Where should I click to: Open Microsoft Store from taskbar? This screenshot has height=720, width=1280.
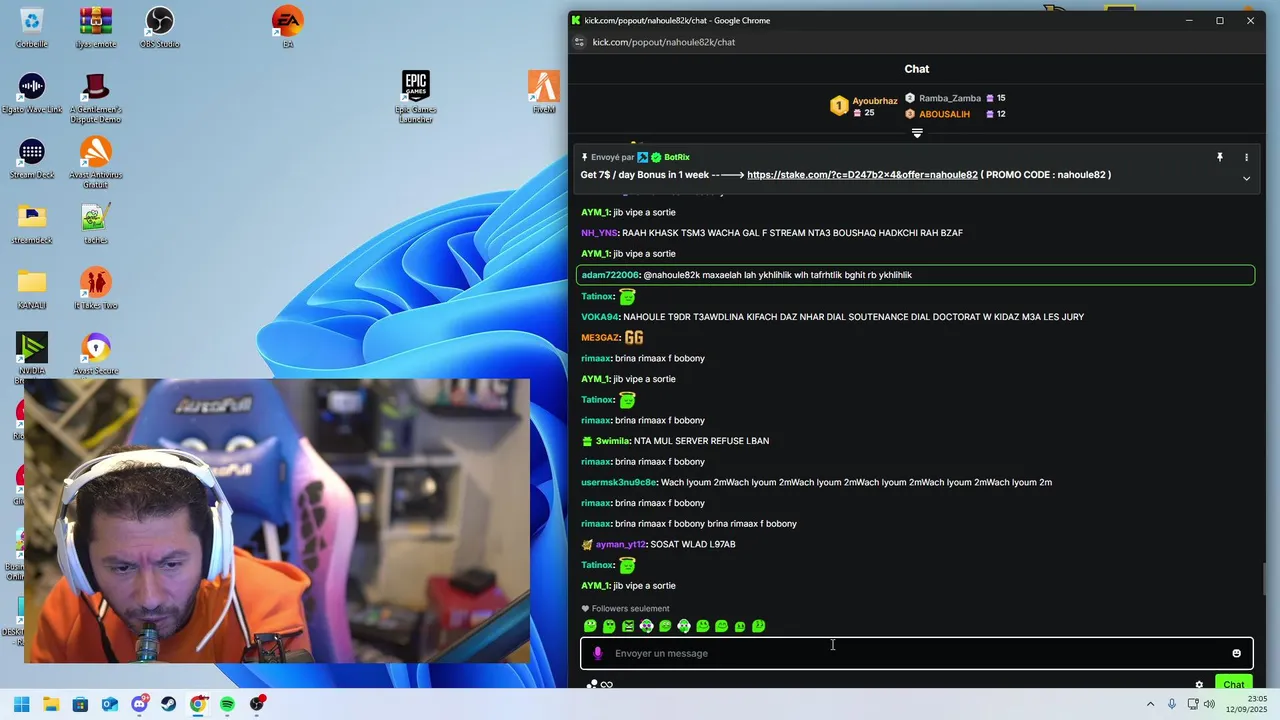80,704
